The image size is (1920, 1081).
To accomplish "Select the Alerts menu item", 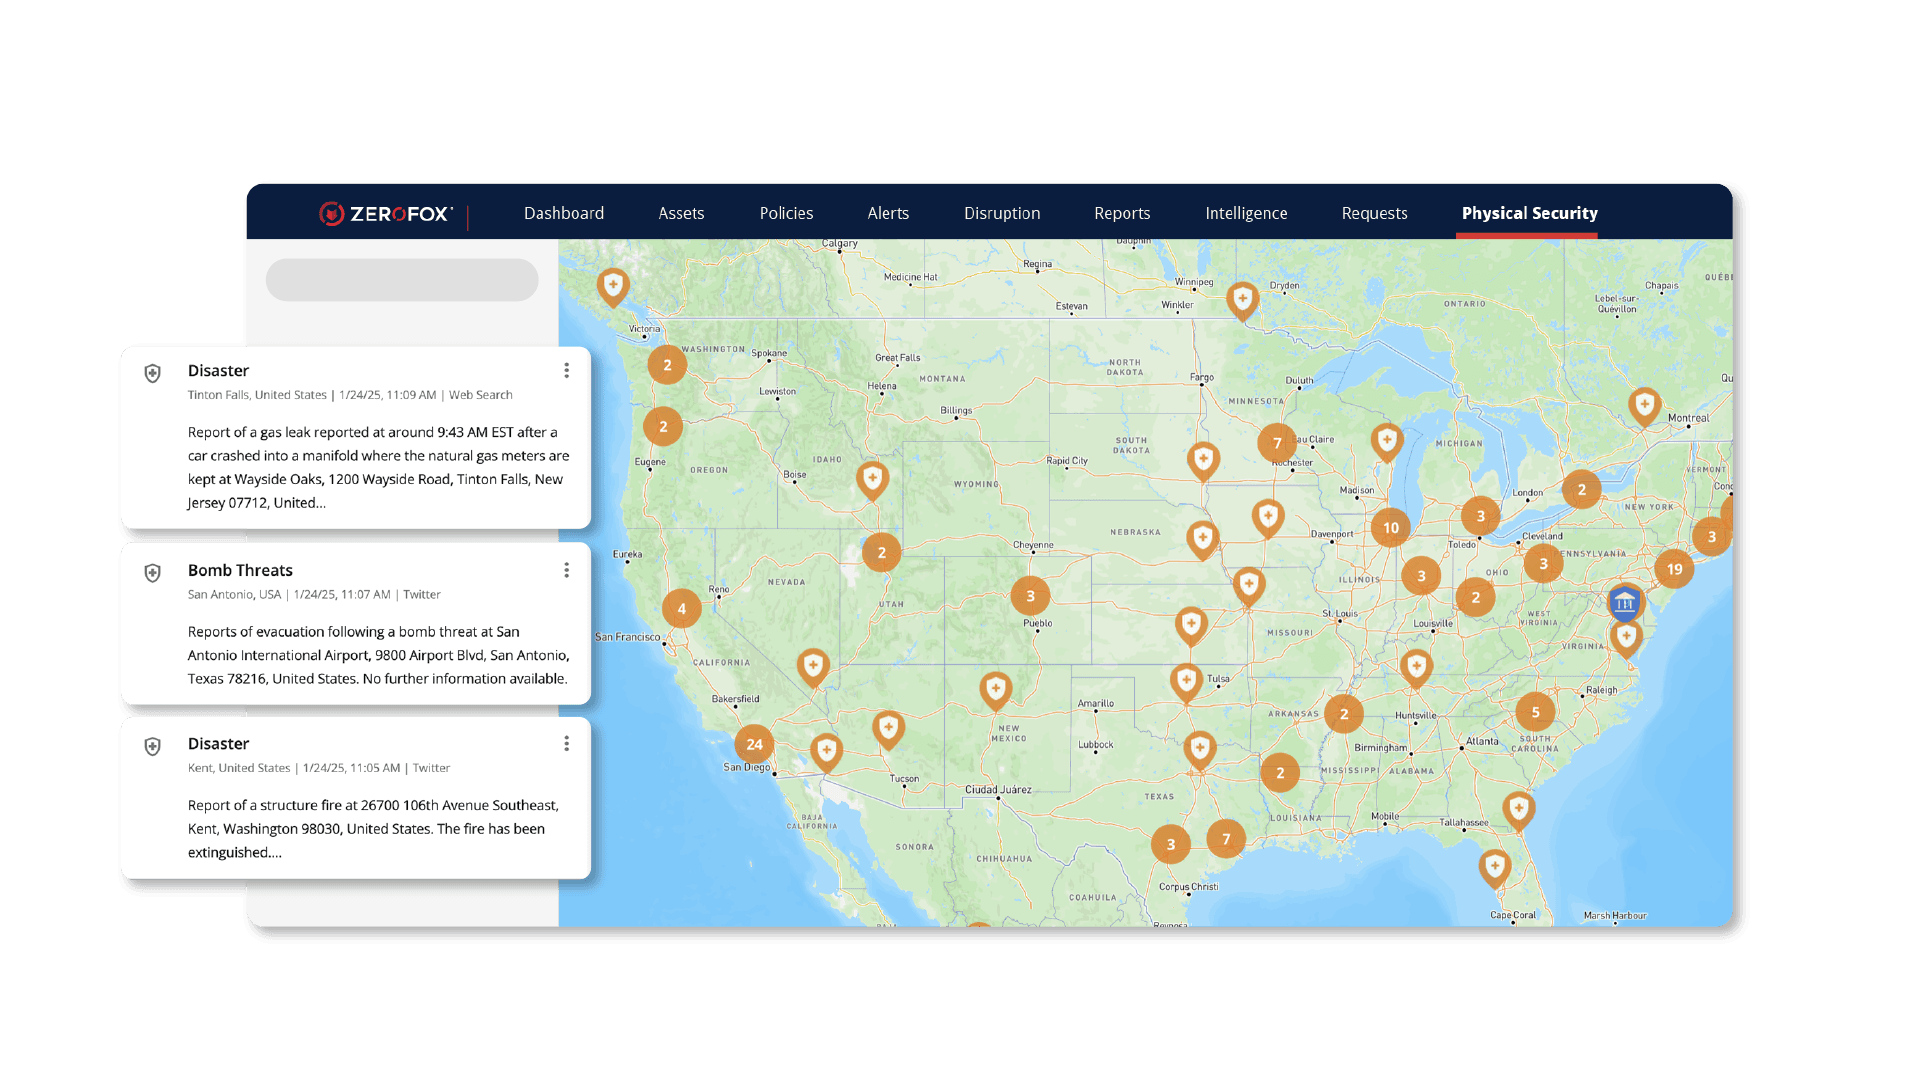I will pyautogui.click(x=888, y=213).
